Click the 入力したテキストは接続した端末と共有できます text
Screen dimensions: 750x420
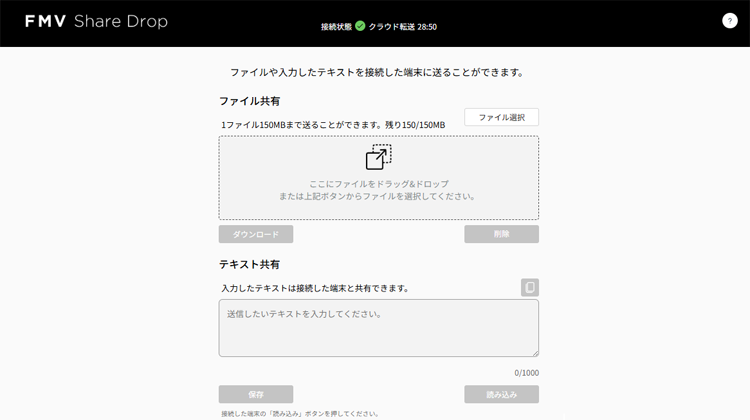point(315,288)
